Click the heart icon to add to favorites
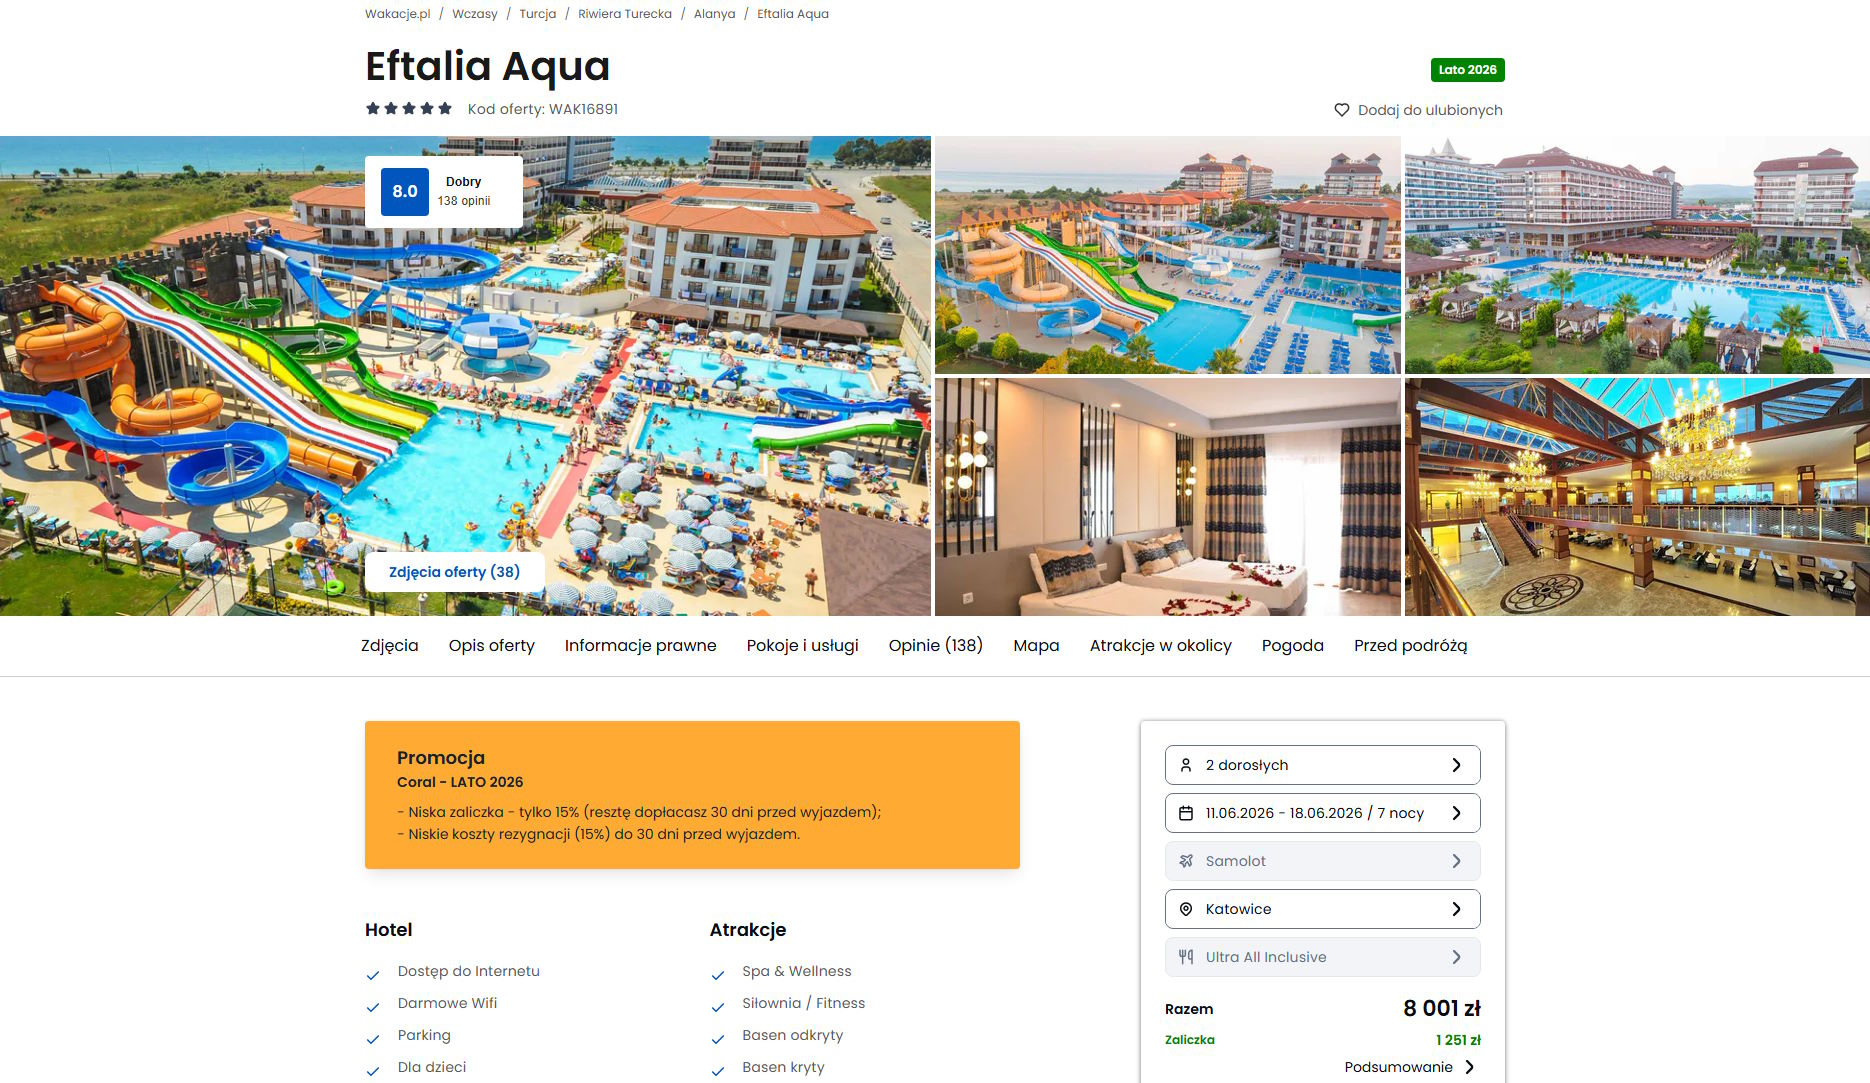Screen dimensions: 1870x1083 [1342, 110]
